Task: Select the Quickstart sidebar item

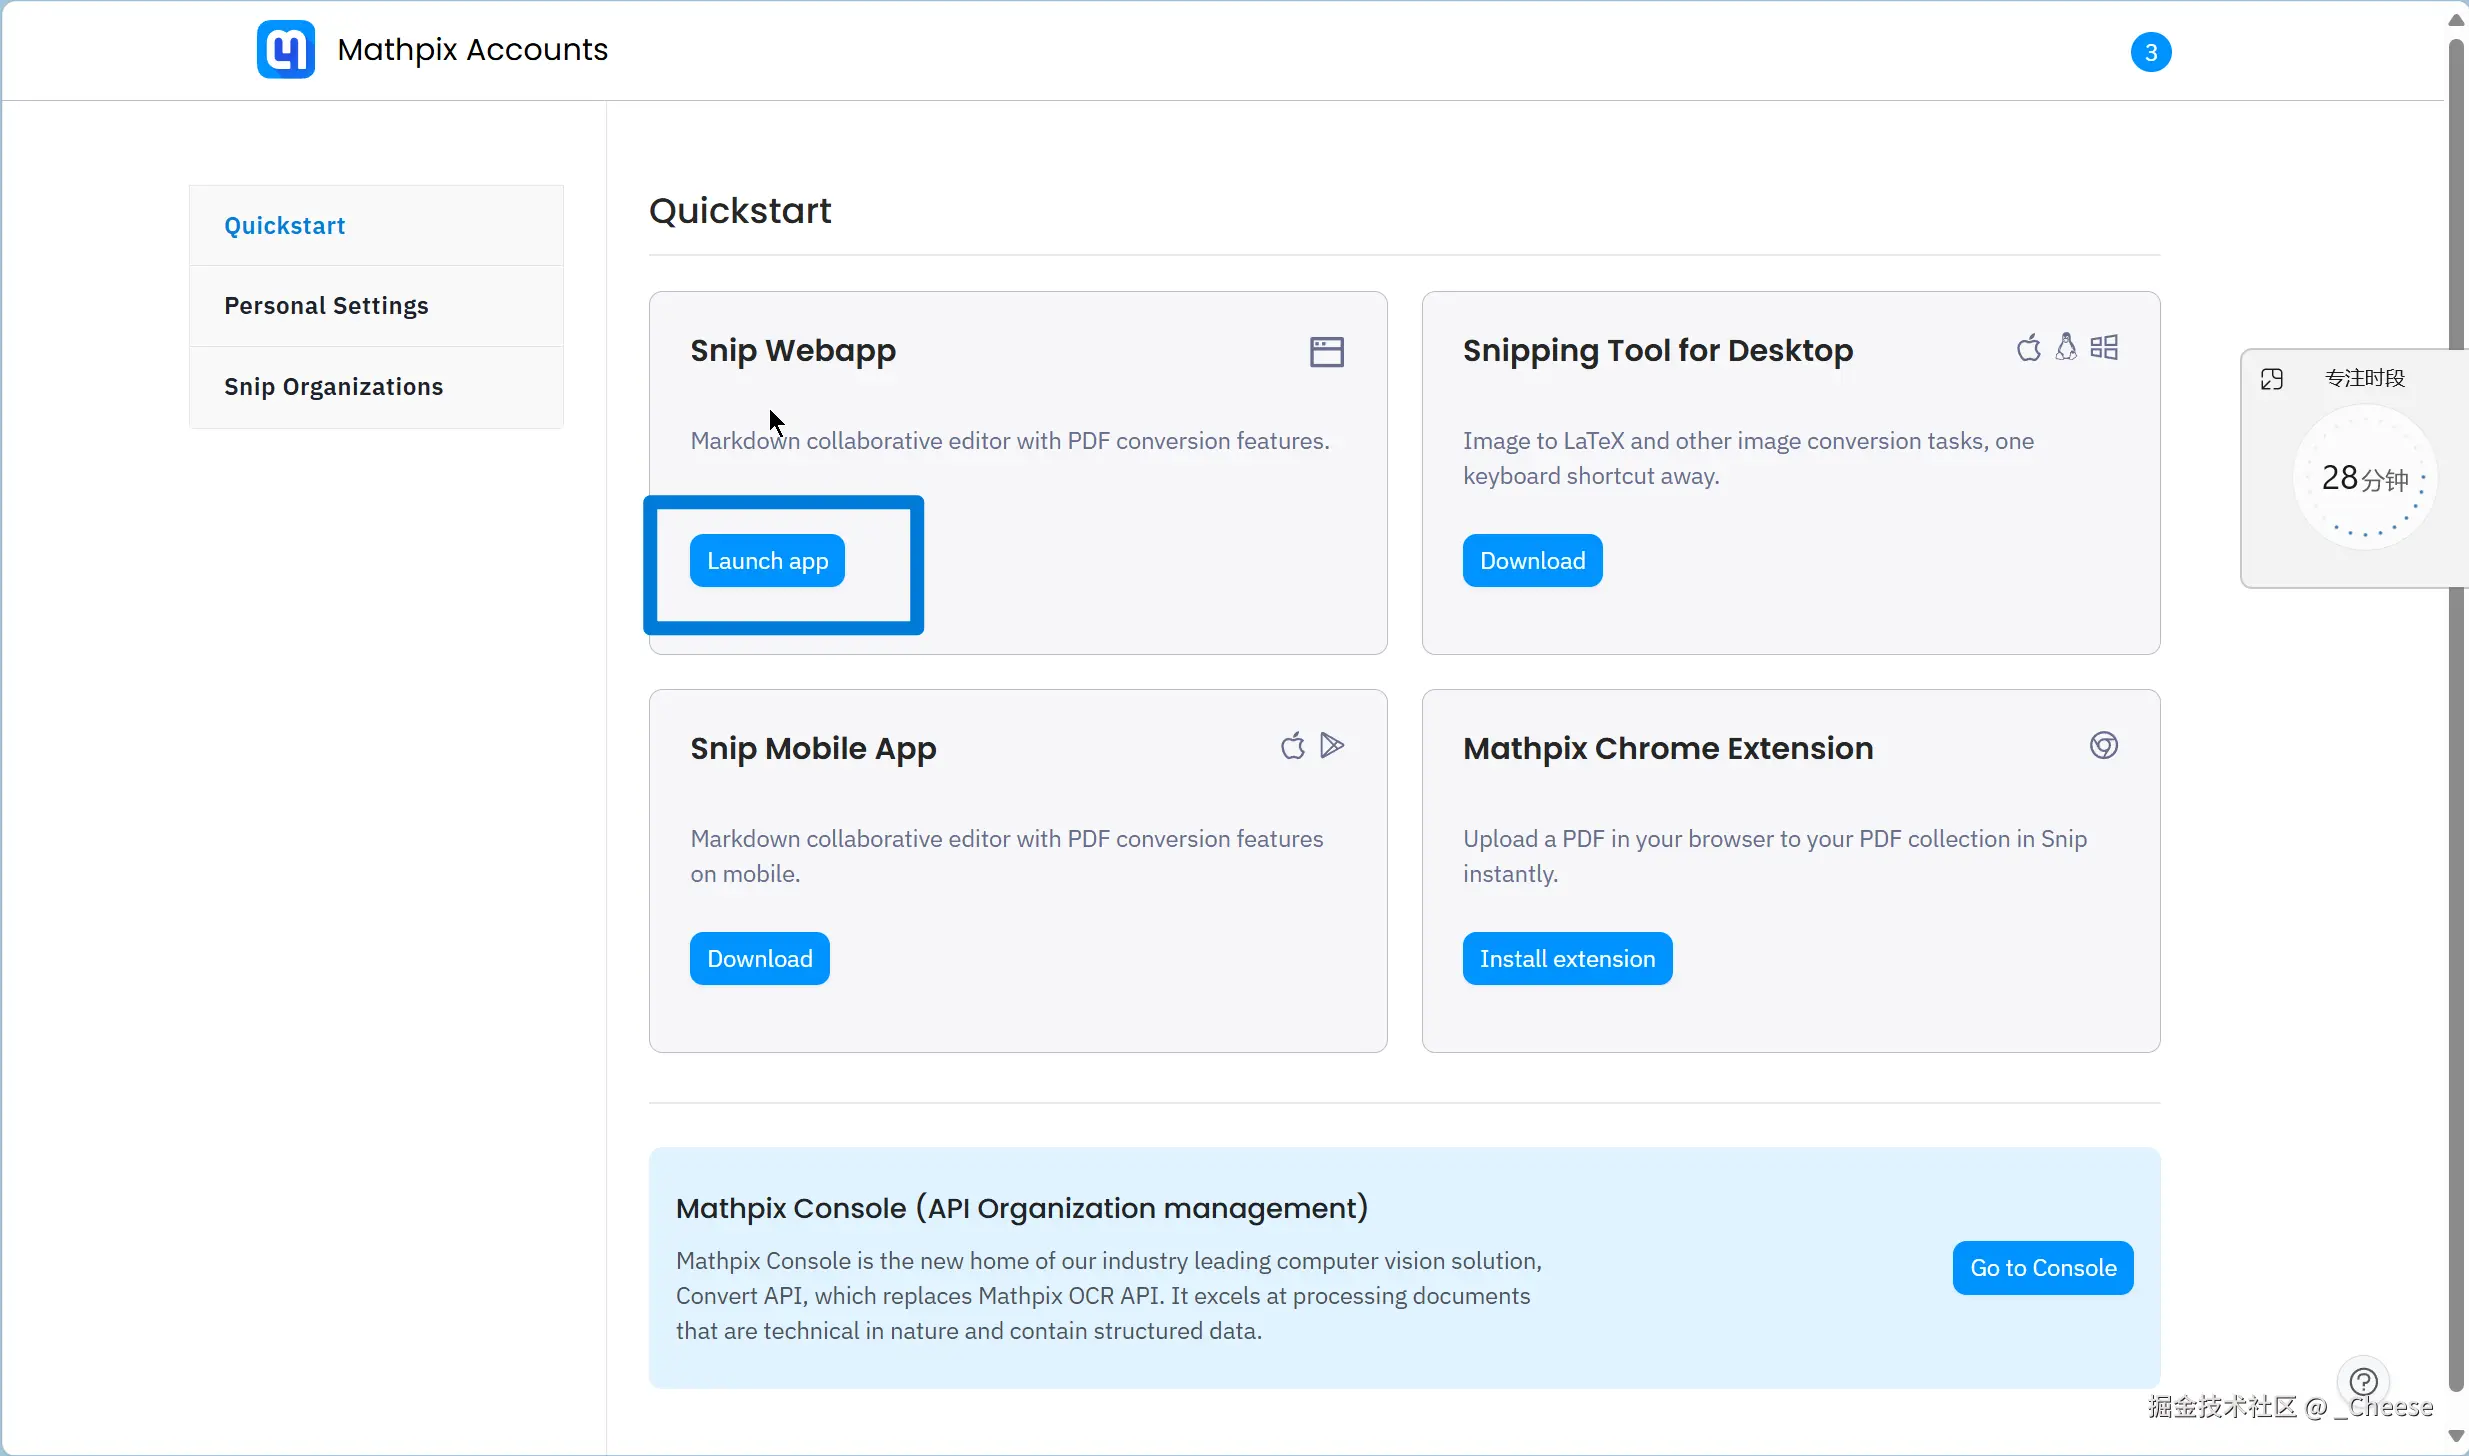Action: [x=285, y=226]
